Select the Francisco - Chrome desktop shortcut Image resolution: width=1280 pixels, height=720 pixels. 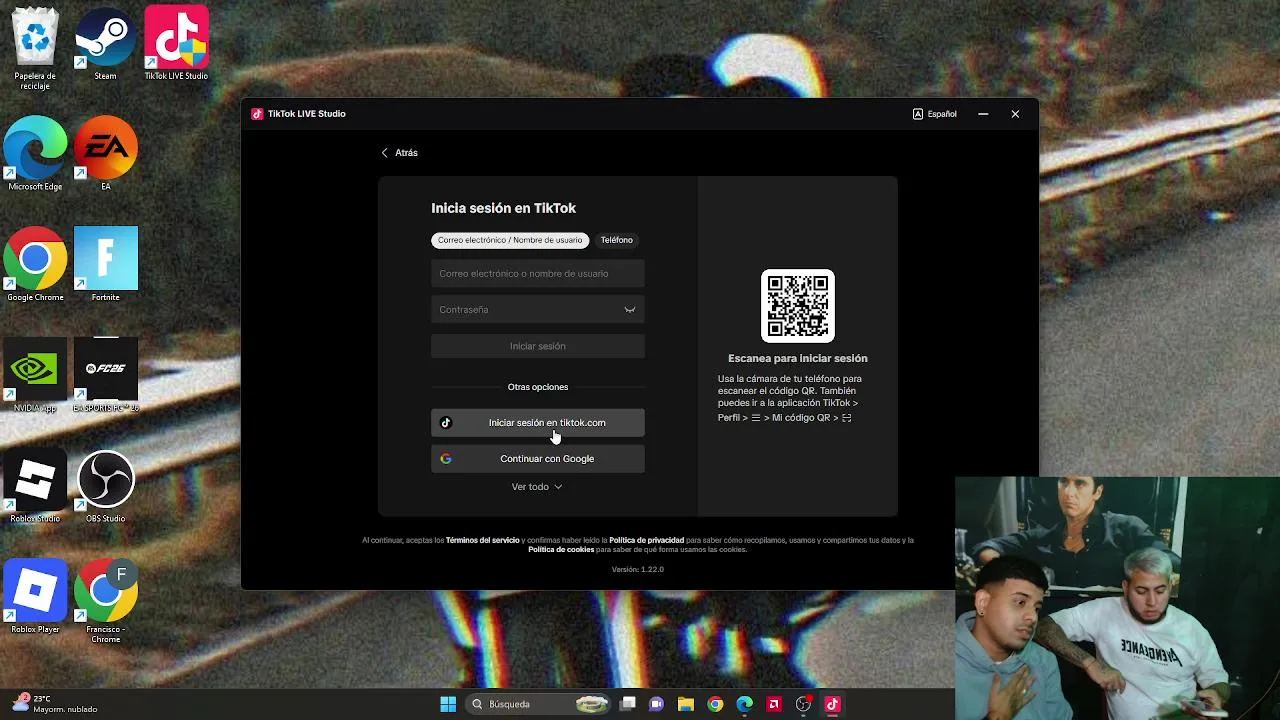pyautogui.click(x=105, y=602)
